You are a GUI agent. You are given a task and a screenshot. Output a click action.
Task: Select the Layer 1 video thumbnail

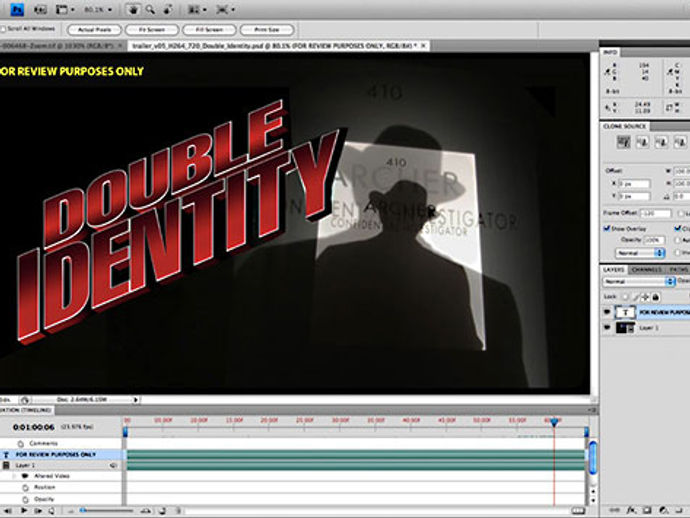tap(625, 328)
